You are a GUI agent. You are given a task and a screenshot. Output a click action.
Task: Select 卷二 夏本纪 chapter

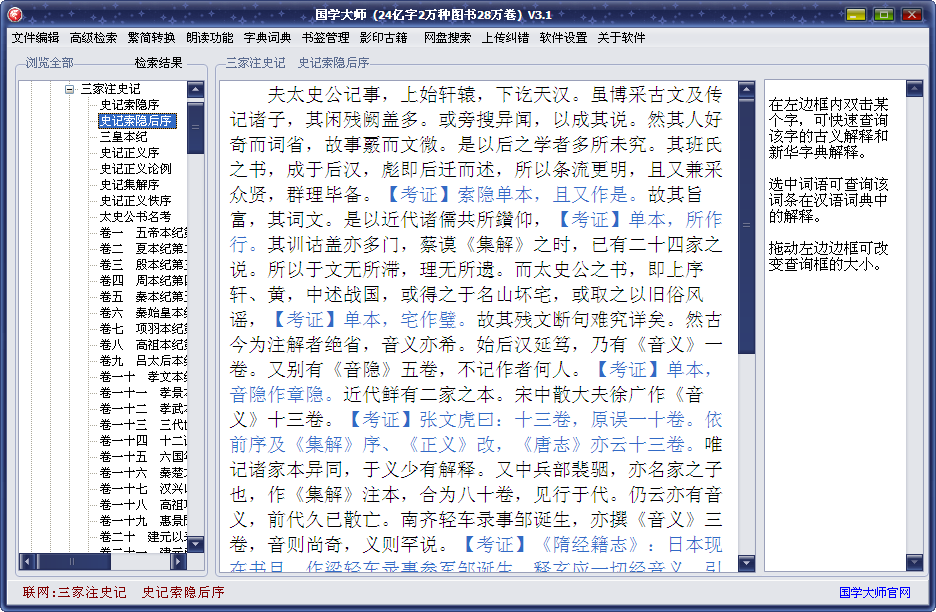click(143, 249)
